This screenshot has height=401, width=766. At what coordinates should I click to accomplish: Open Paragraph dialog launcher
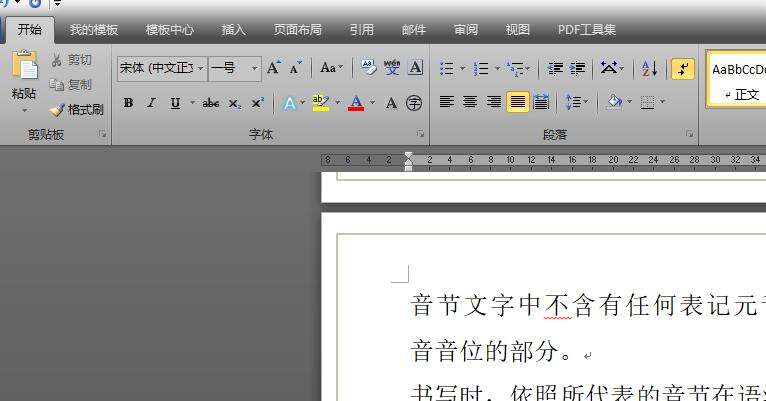689,134
